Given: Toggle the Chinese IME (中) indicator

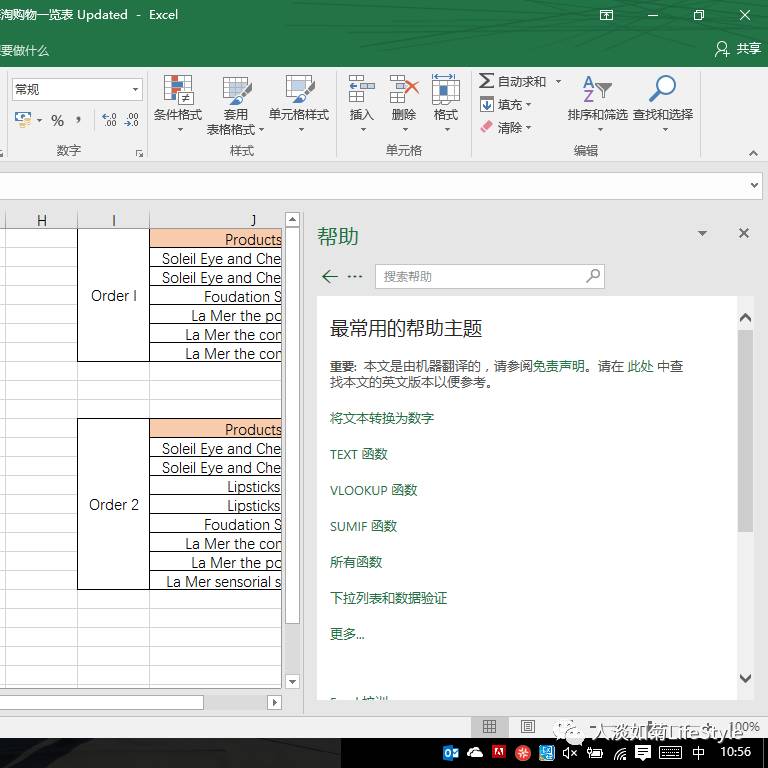Looking at the screenshot, I should click(x=699, y=752).
